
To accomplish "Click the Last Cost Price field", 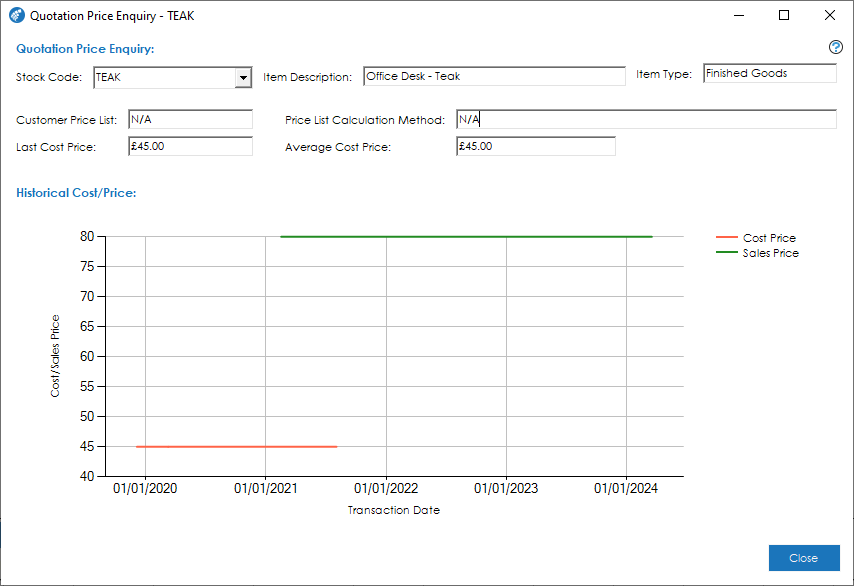I will (x=190, y=145).
